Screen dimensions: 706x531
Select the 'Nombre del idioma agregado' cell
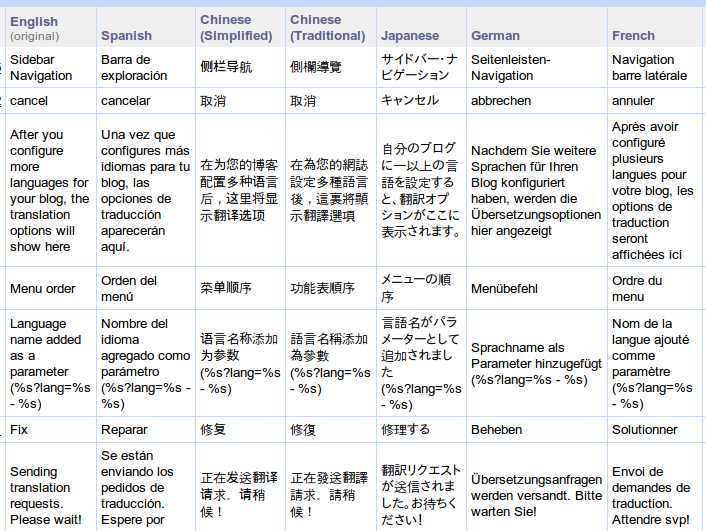tap(146, 363)
